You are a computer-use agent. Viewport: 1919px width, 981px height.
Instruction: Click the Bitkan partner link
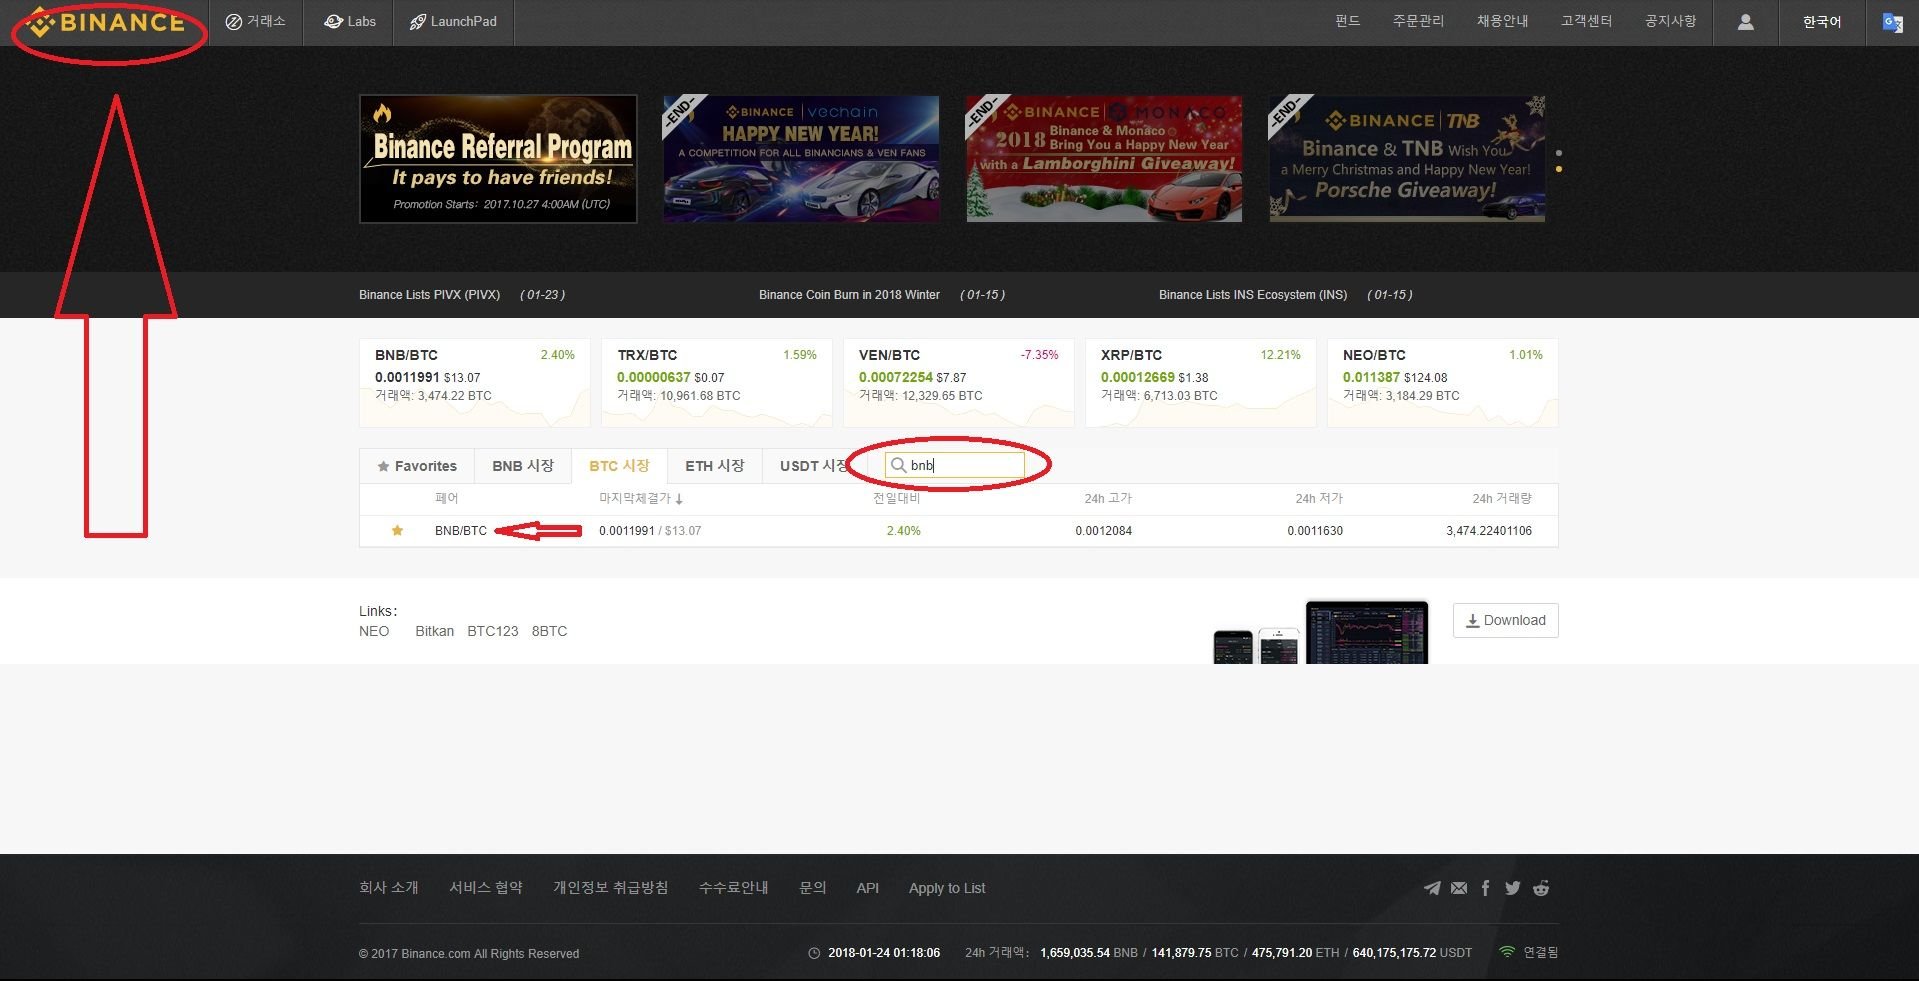click(x=435, y=631)
